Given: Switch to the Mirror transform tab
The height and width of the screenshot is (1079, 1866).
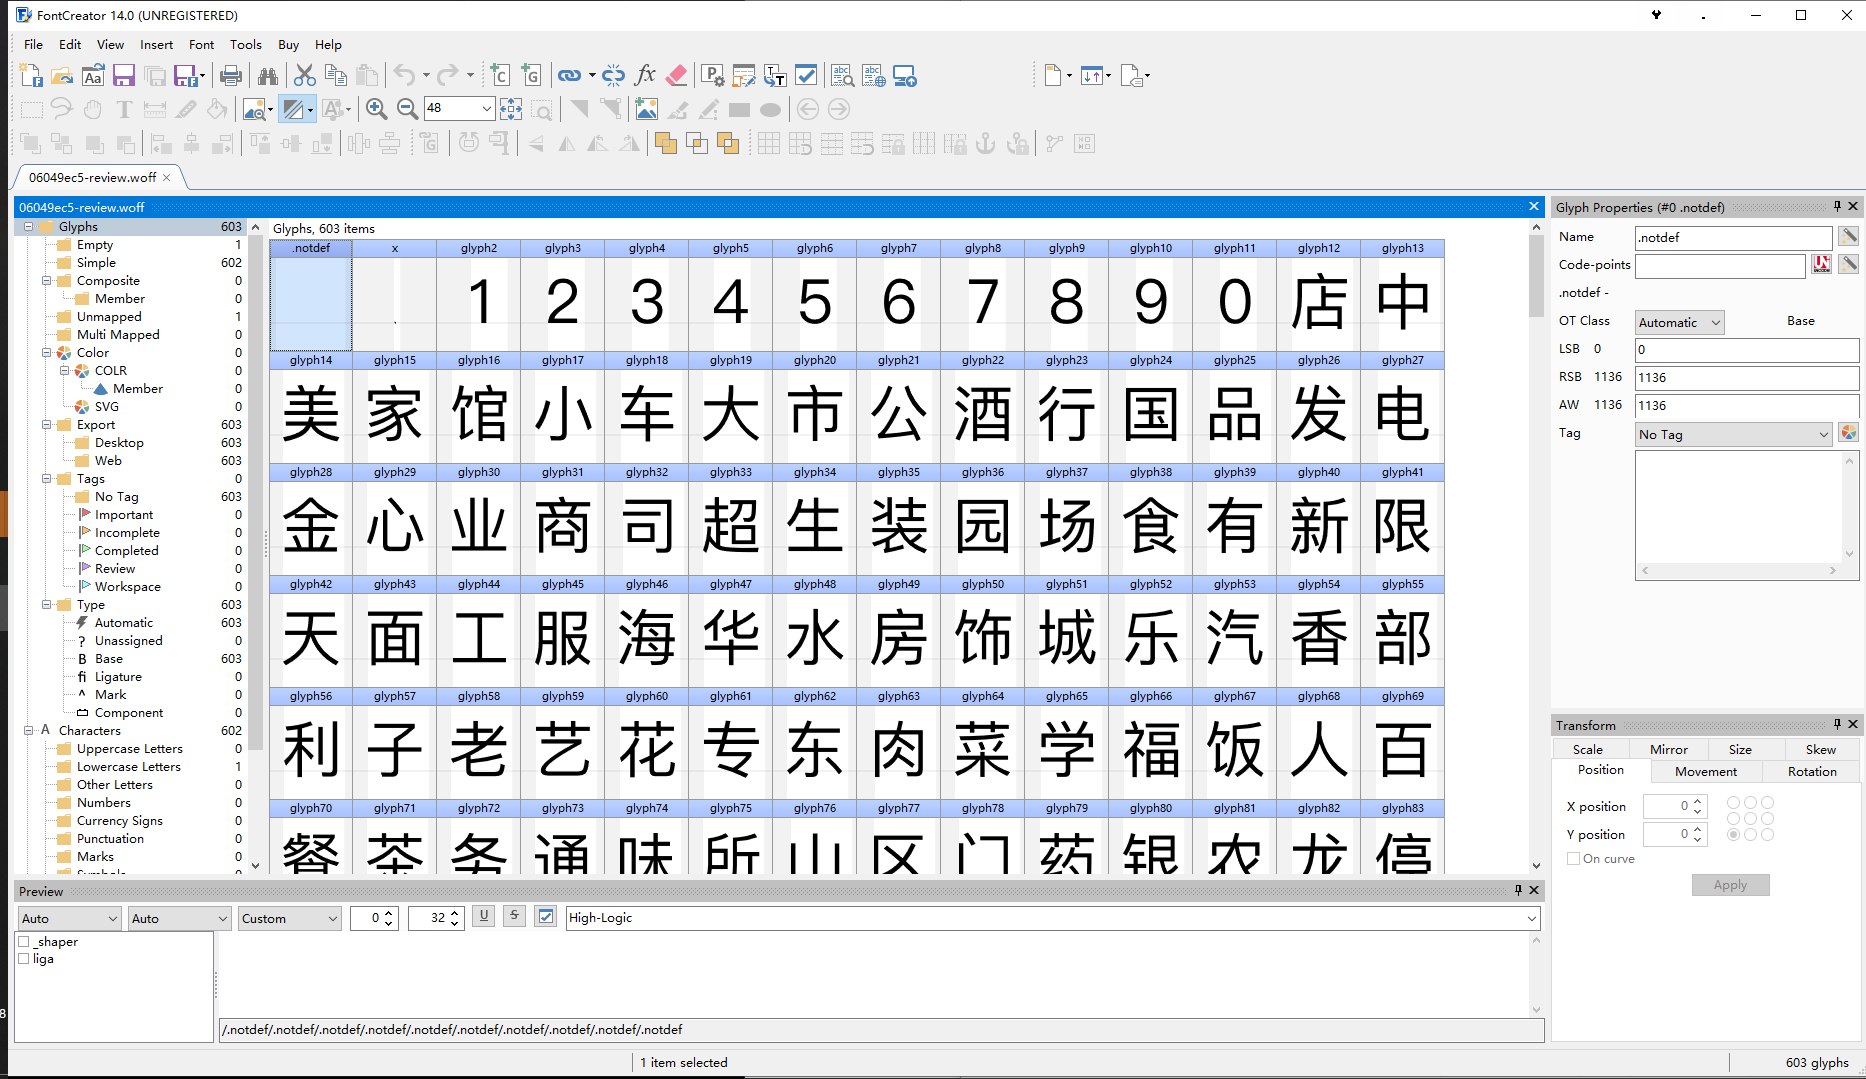Looking at the screenshot, I should (1668, 749).
